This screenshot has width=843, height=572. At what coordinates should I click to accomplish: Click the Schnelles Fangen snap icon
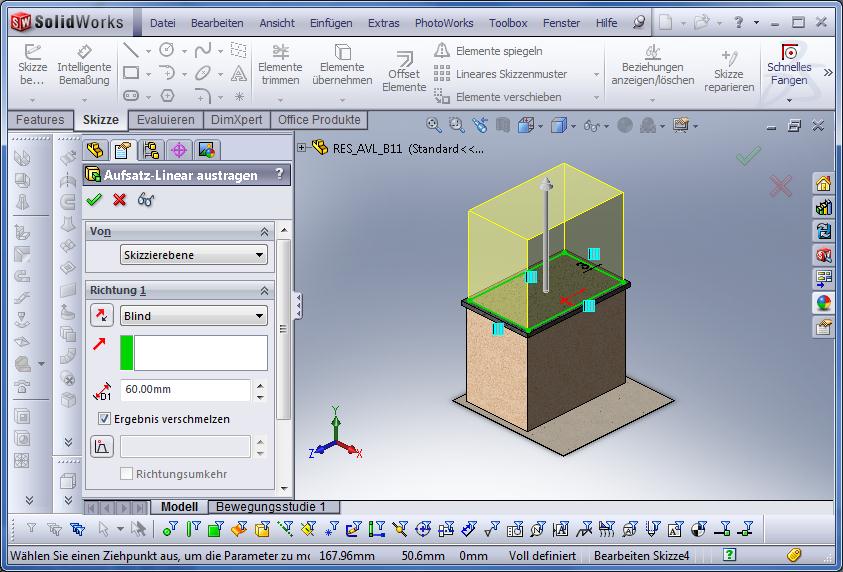pos(789,65)
